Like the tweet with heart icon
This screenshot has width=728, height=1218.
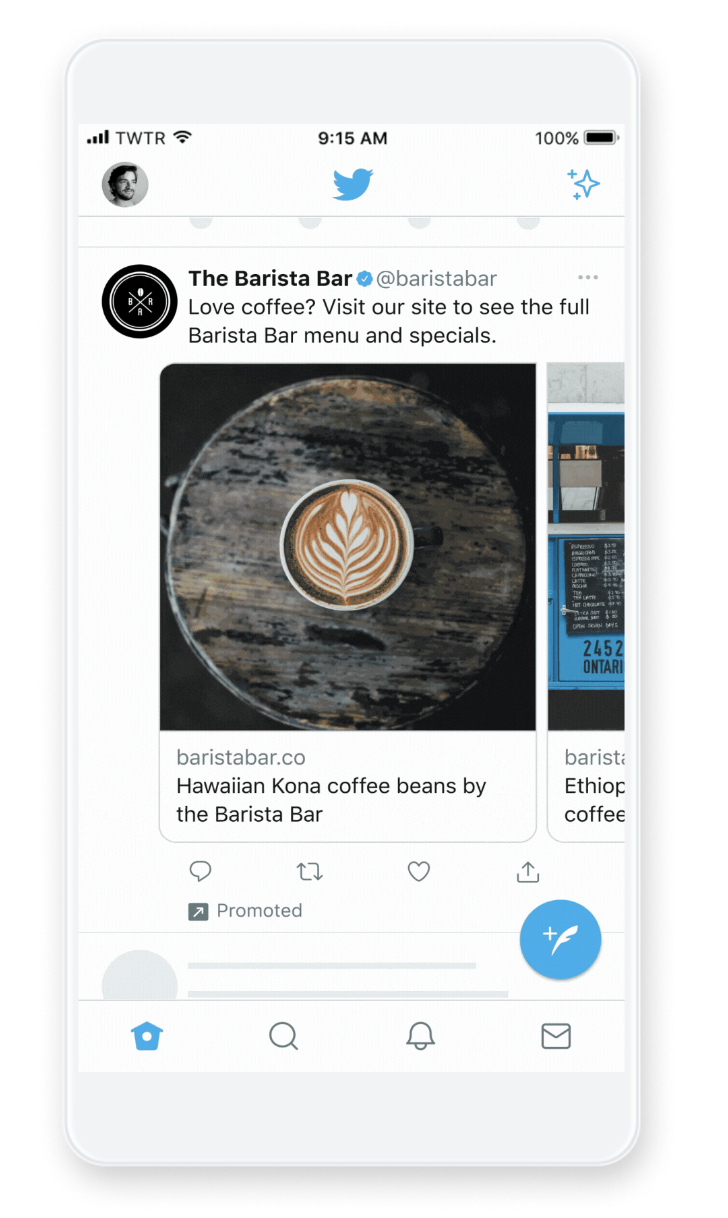tap(419, 872)
